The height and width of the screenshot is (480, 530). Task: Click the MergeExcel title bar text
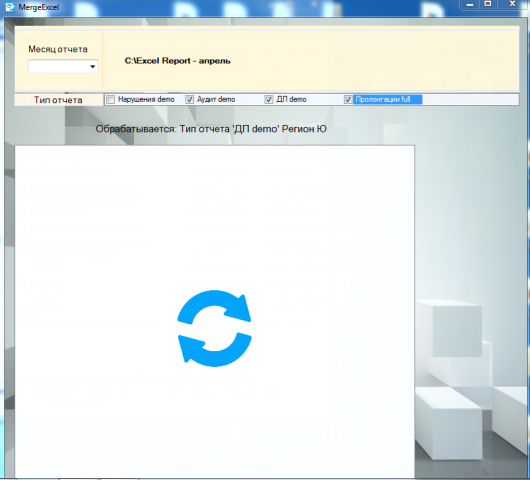(39, 7)
